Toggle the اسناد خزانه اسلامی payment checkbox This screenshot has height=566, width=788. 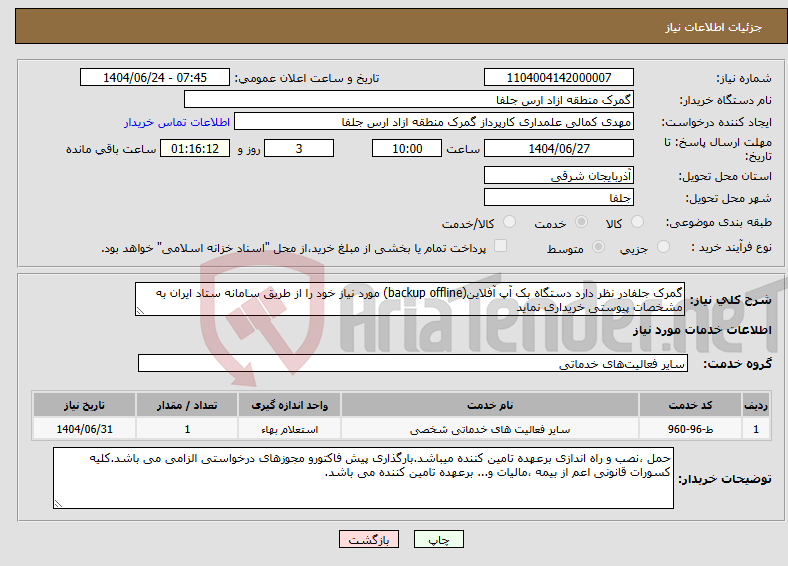click(x=501, y=245)
